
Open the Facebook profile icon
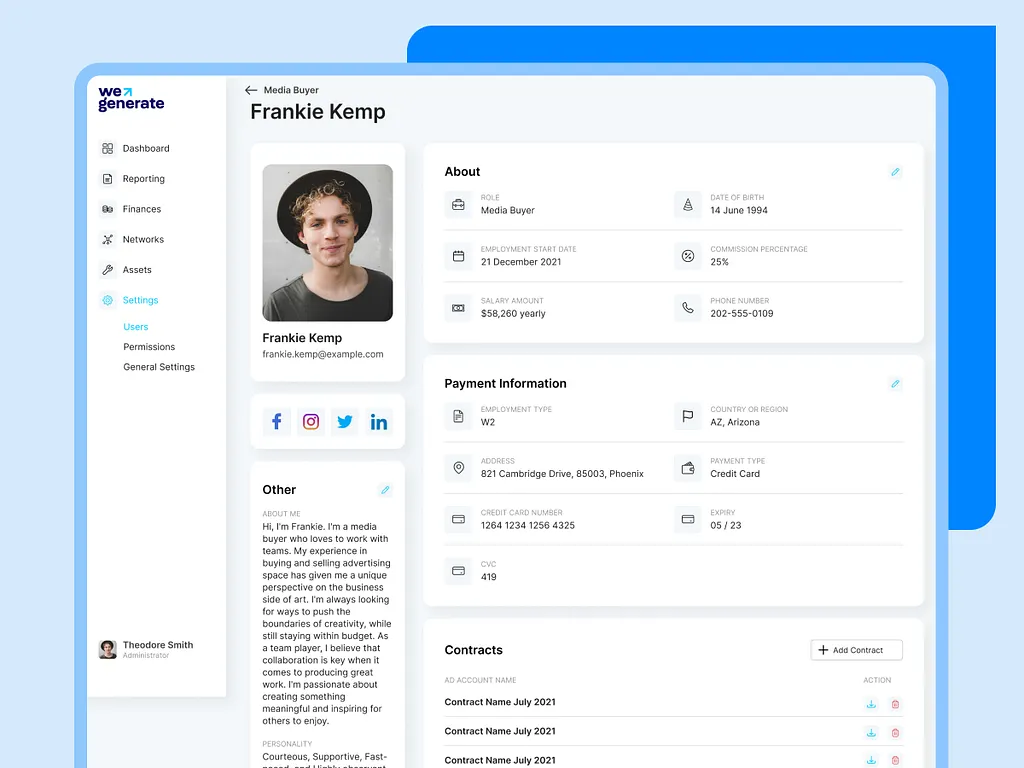(x=276, y=422)
